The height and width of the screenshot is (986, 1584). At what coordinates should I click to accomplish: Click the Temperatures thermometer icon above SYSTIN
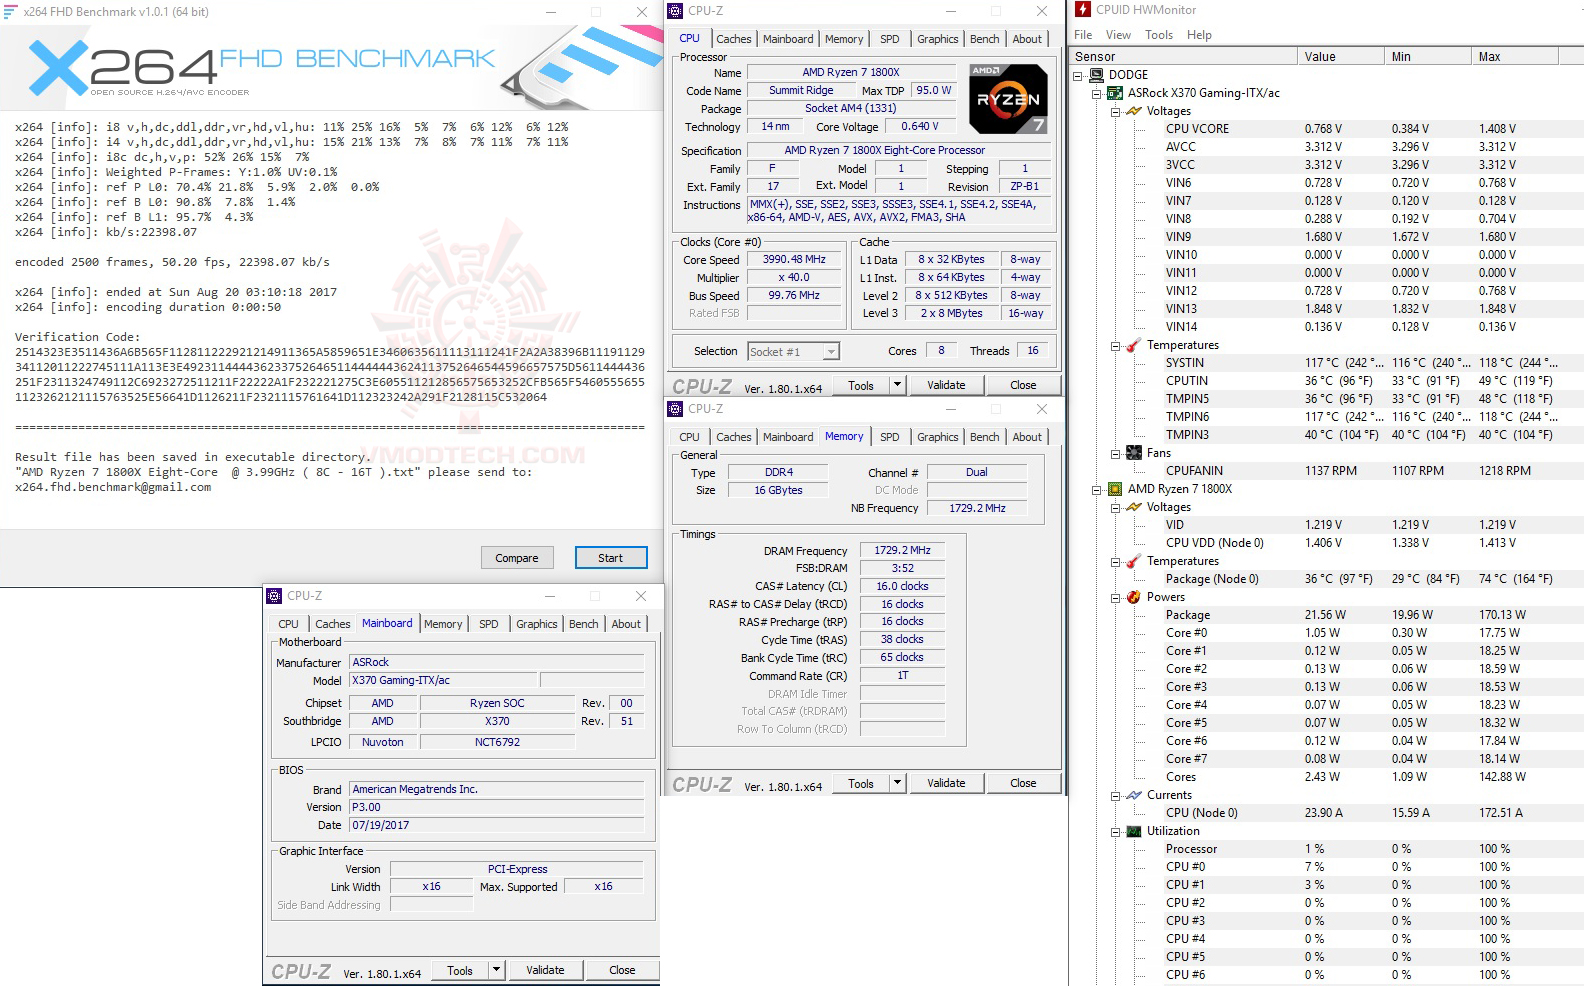(1134, 345)
